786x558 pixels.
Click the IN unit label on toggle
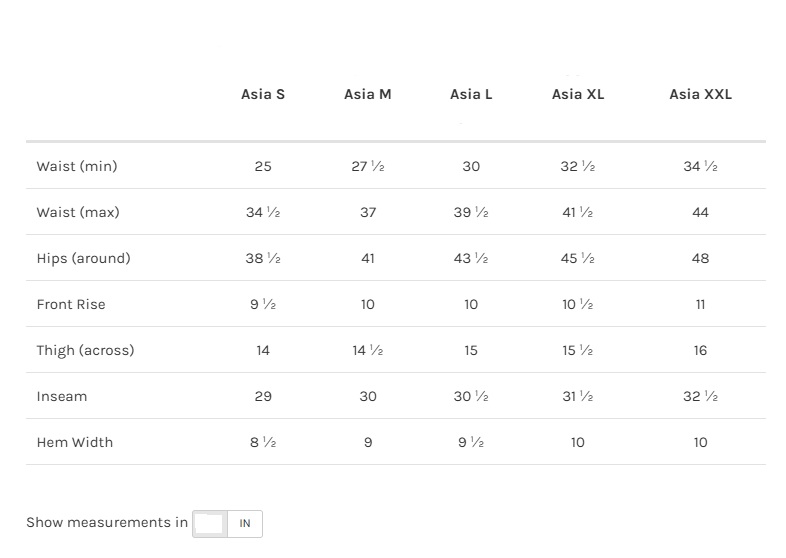[x=245, y=523]
